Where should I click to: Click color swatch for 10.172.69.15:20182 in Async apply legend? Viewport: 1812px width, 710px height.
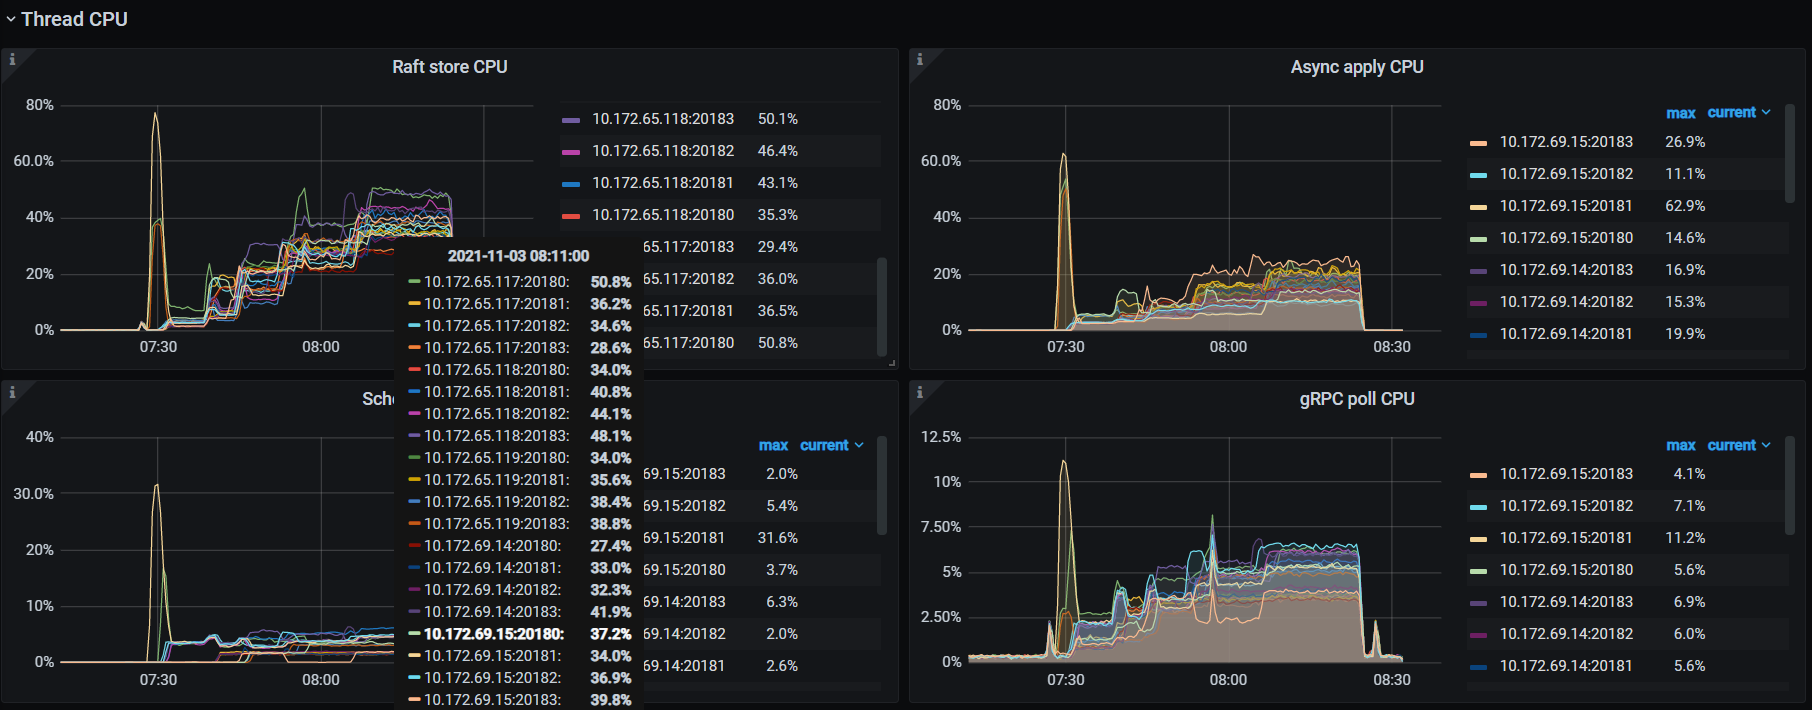click(1478, 175)
